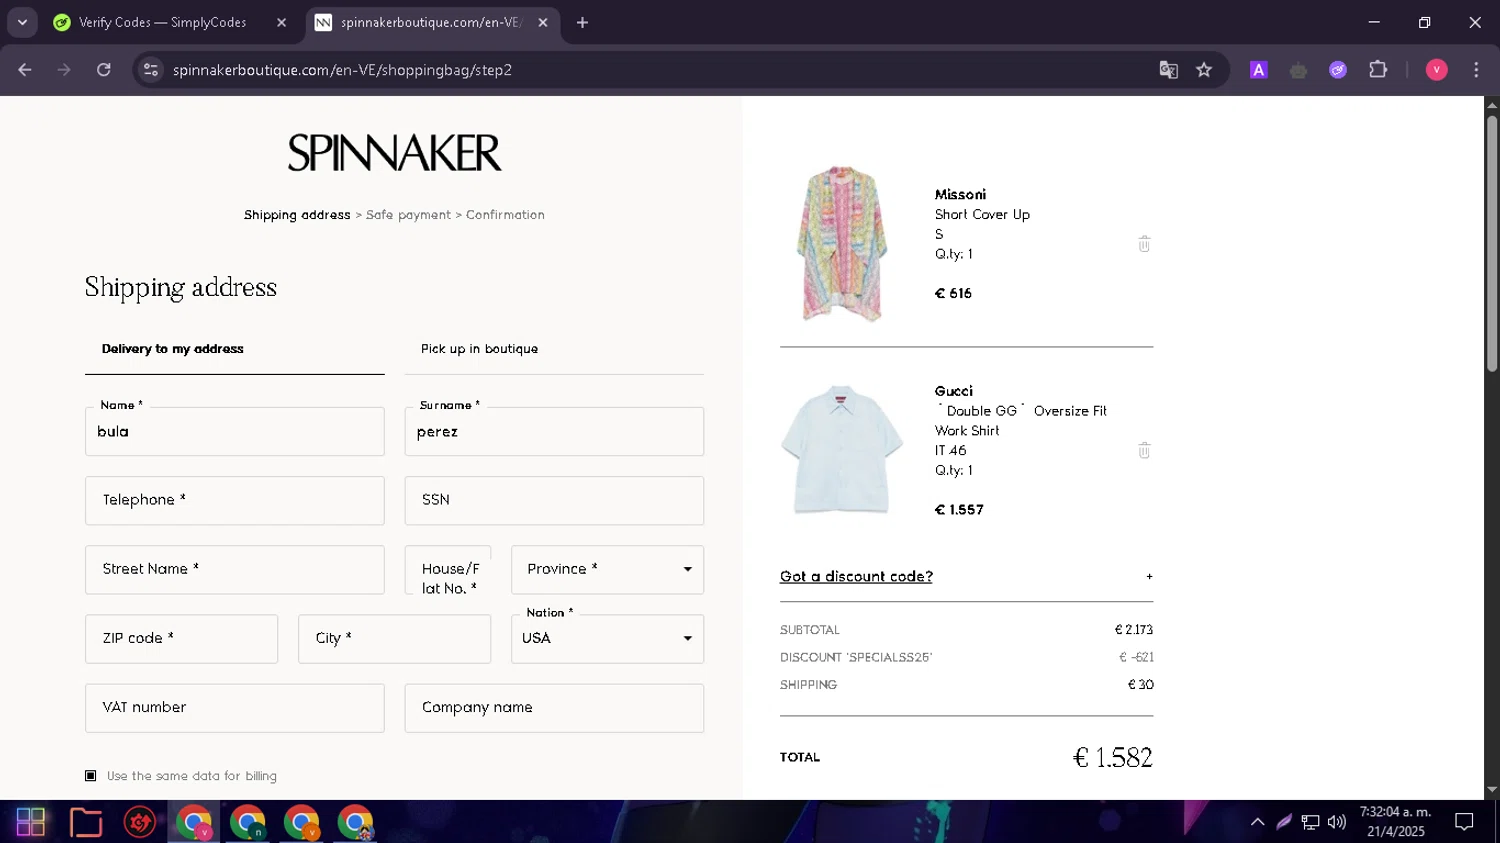The width and height of the screenshot is (1500, 843).
Task: Click the Spinnaker logo
Action: click(x=394, y=153)
